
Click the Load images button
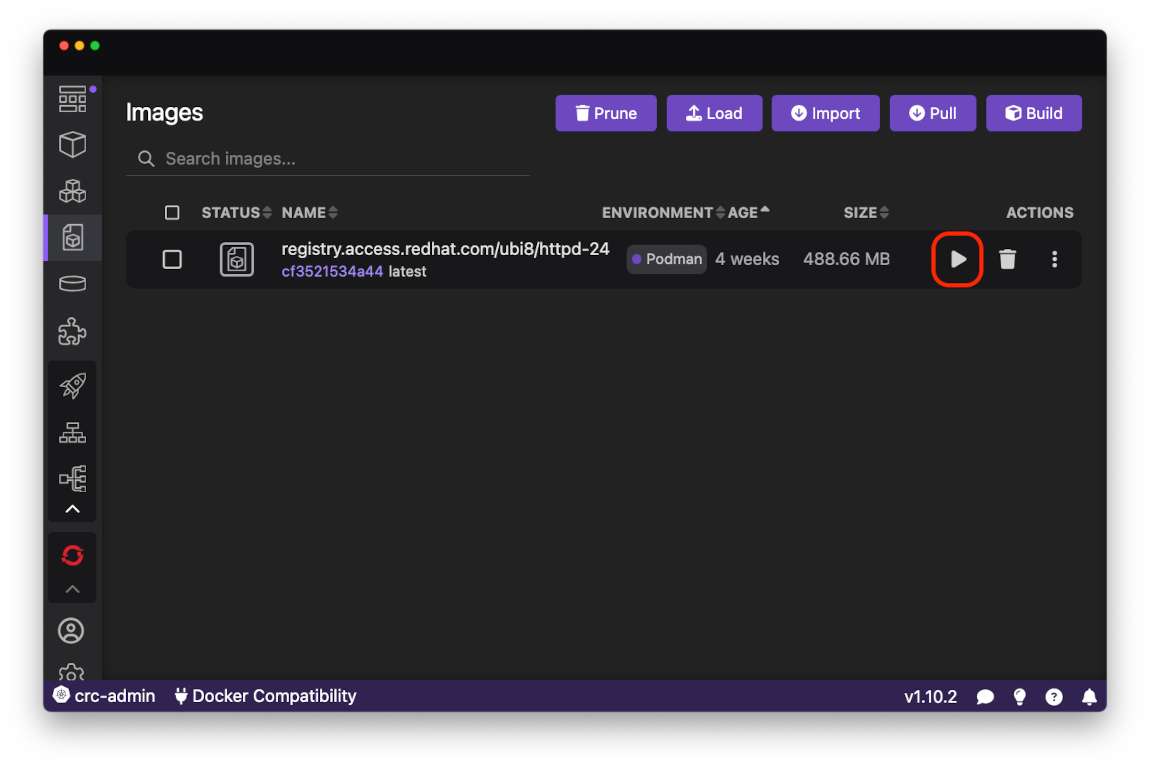tap(714, 113)
